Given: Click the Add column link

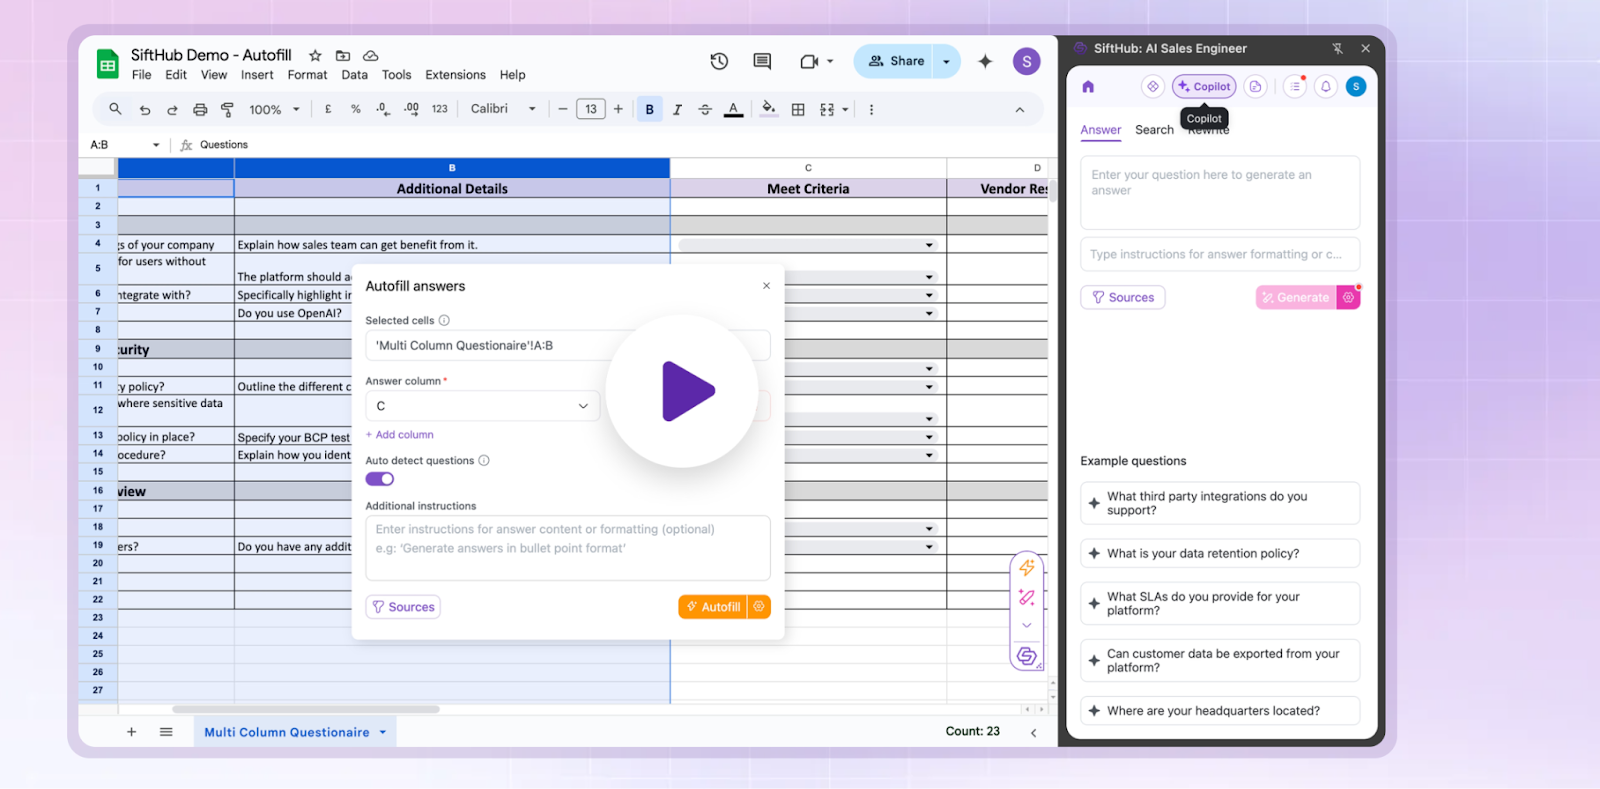Looking at the screenshot, I should [400, 435].
